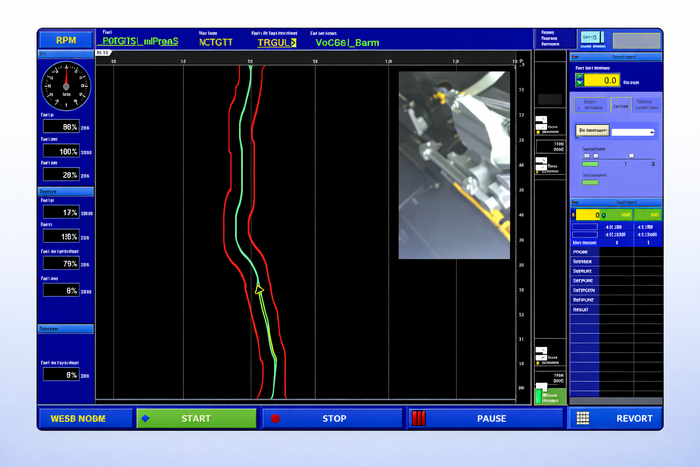Screen dimensions: 700x467
Task: Click the lower green indicator bar
Action: tap(590, 183)
